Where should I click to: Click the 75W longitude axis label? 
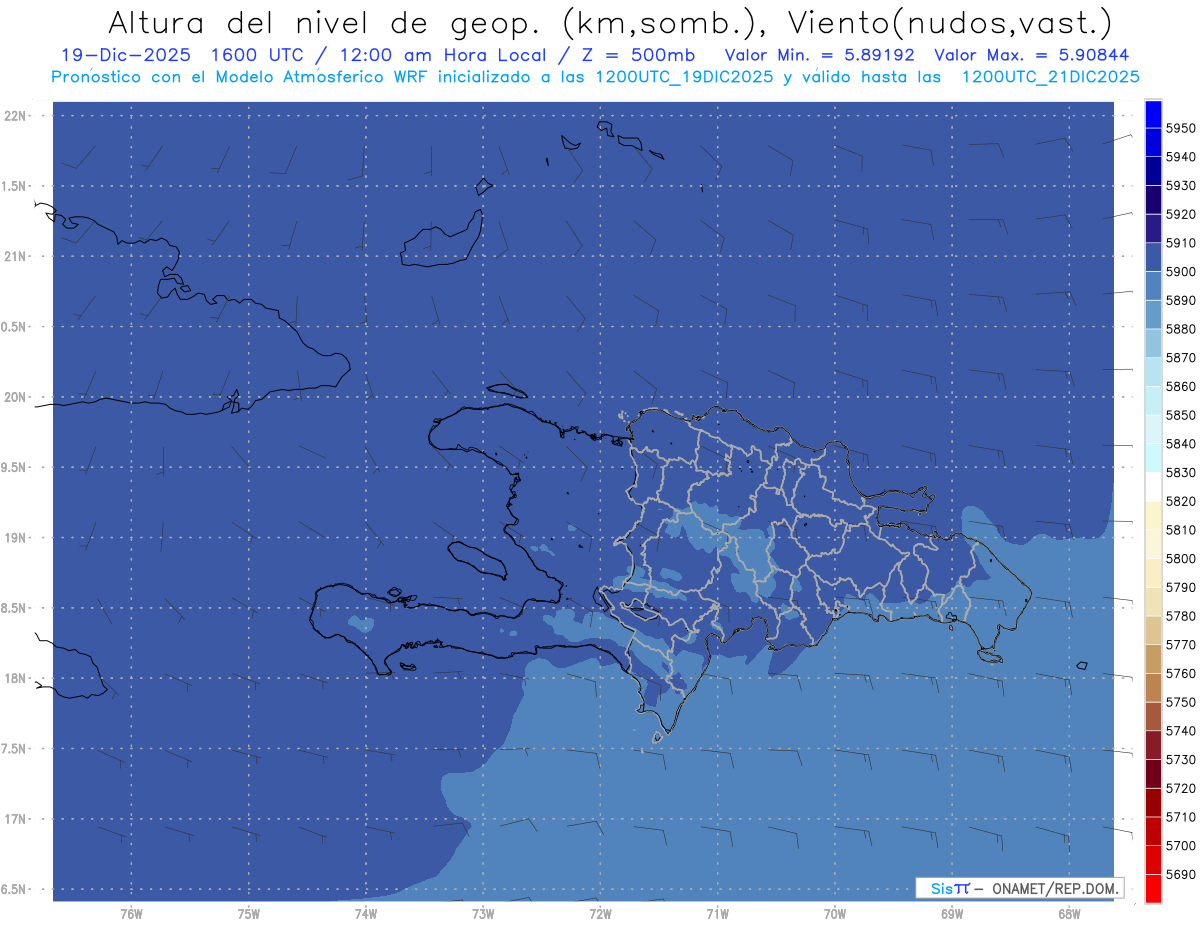click(249, 914)
